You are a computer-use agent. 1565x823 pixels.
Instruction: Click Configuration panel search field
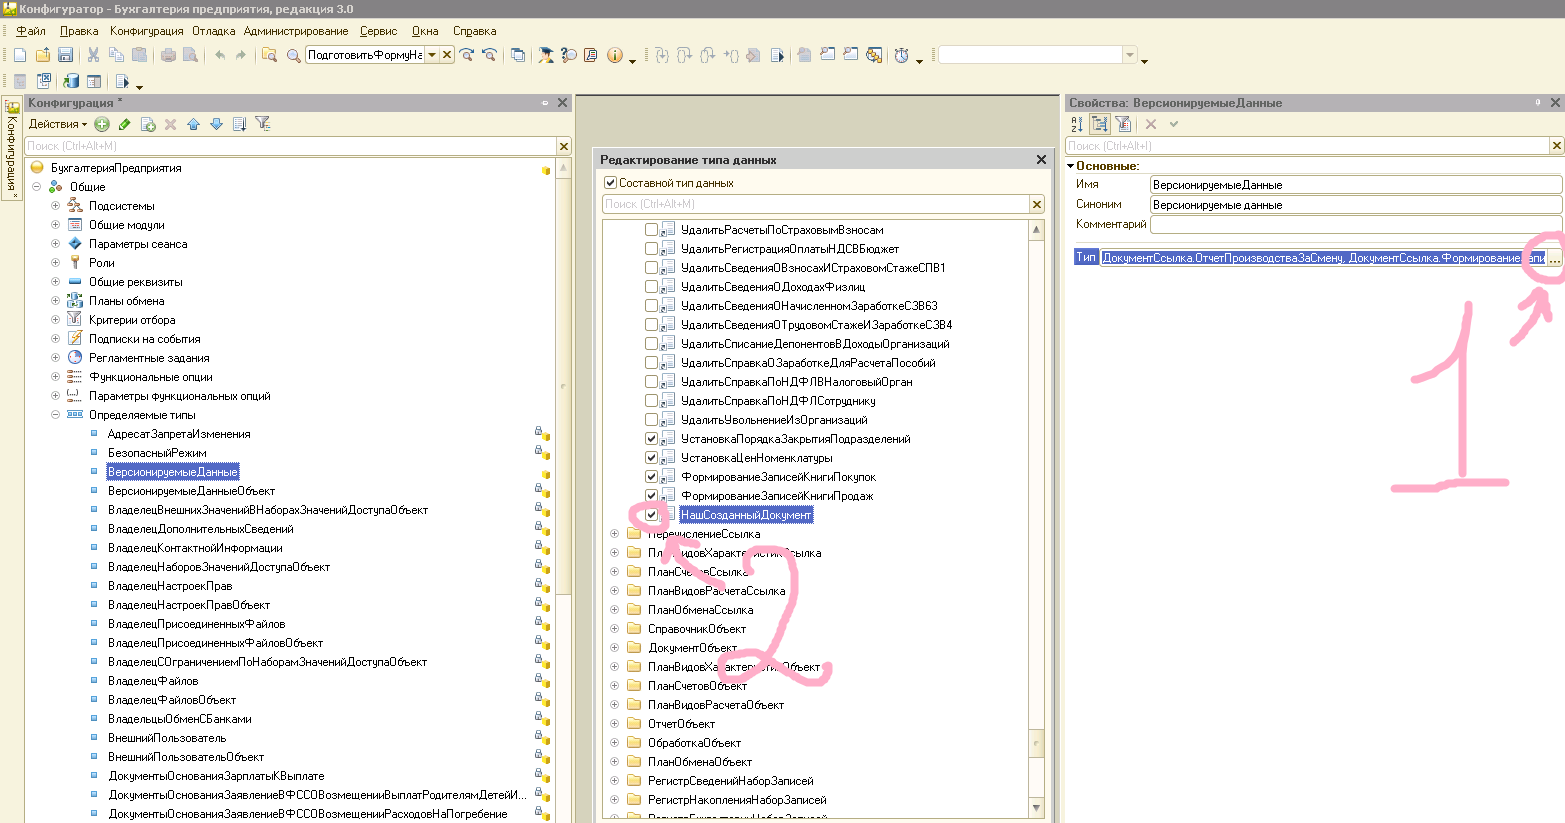pyautogui.click(x=290, y=146)
